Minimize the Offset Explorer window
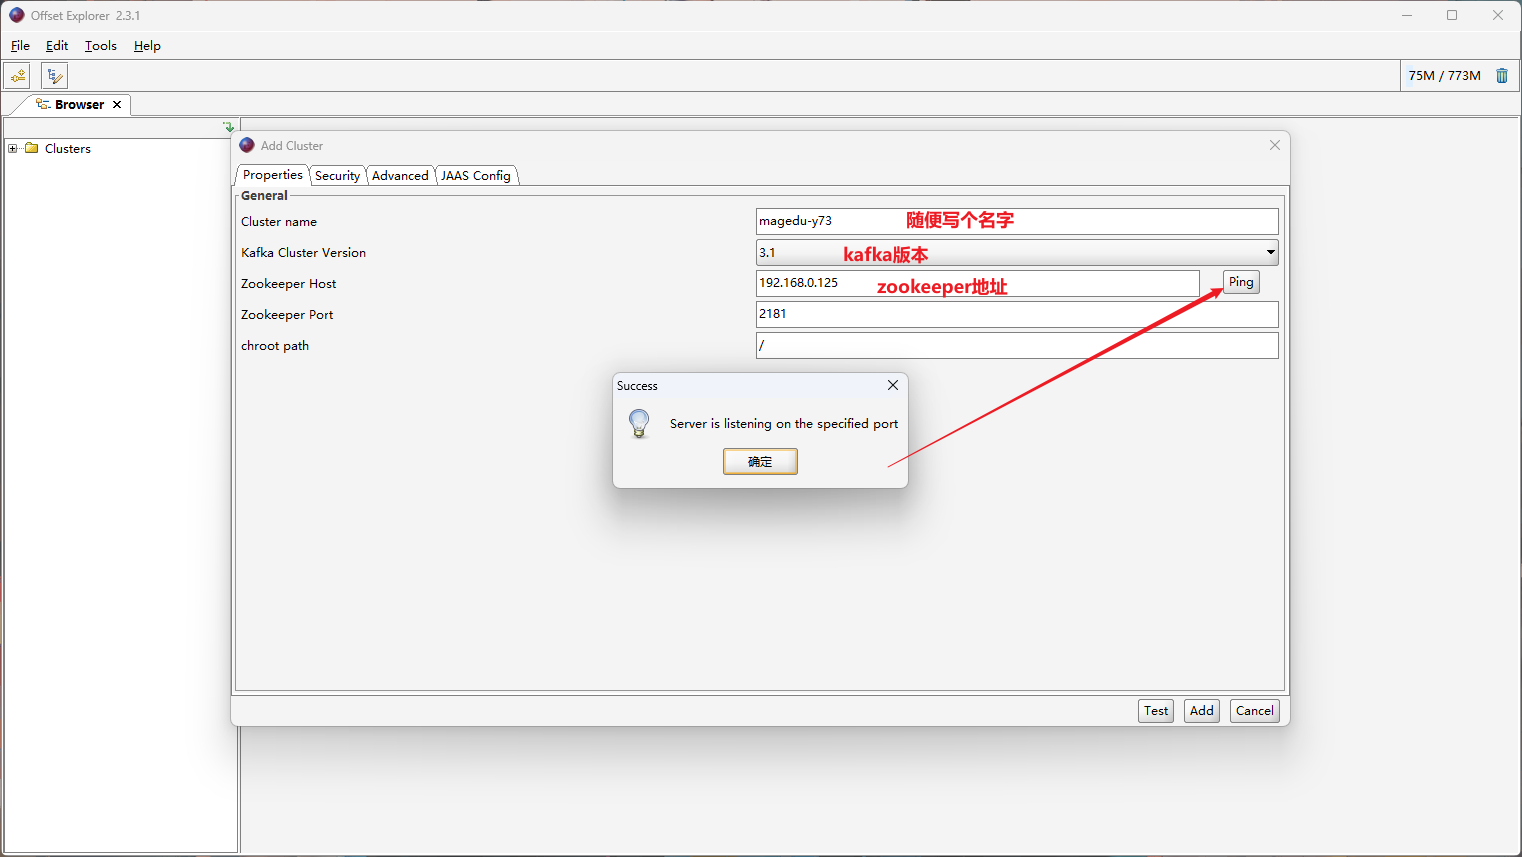Viewport: 1522px width, 857px height. coord(1407,15)
